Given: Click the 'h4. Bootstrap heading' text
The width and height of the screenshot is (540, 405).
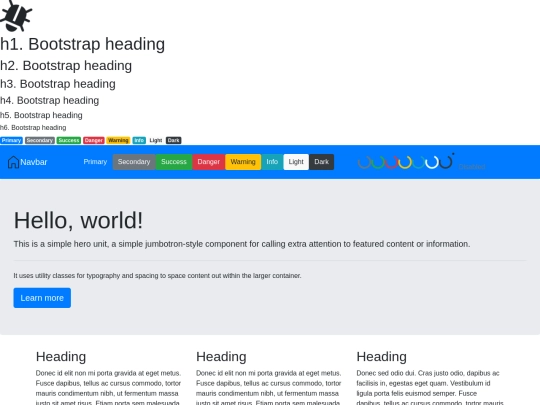Looking at the screenshot, I should pos(50,100).
